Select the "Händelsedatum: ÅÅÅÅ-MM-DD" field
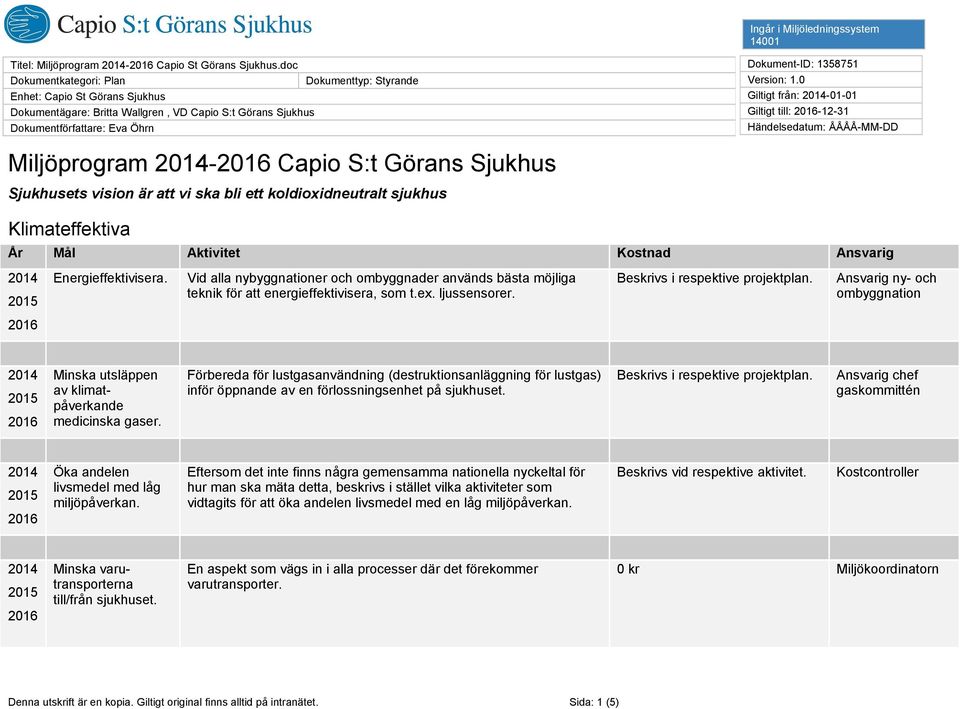 pyautogui.click(x=831, y=127)
